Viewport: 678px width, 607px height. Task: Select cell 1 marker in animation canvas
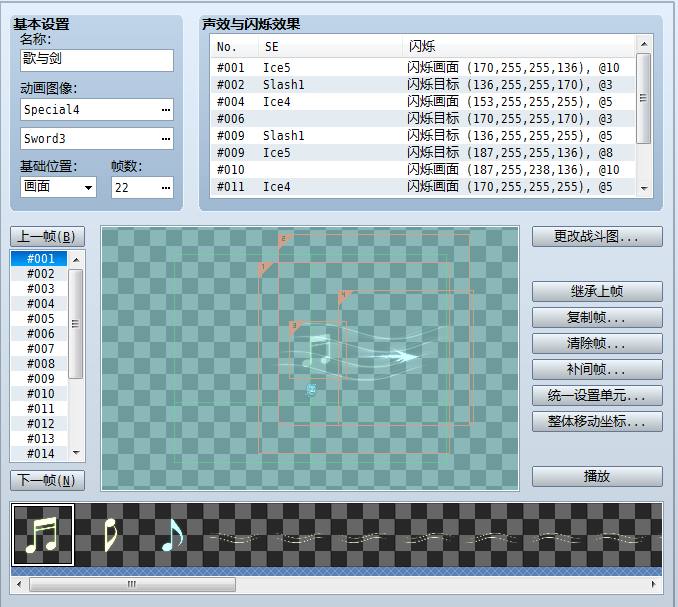click(x=264, y=268)
